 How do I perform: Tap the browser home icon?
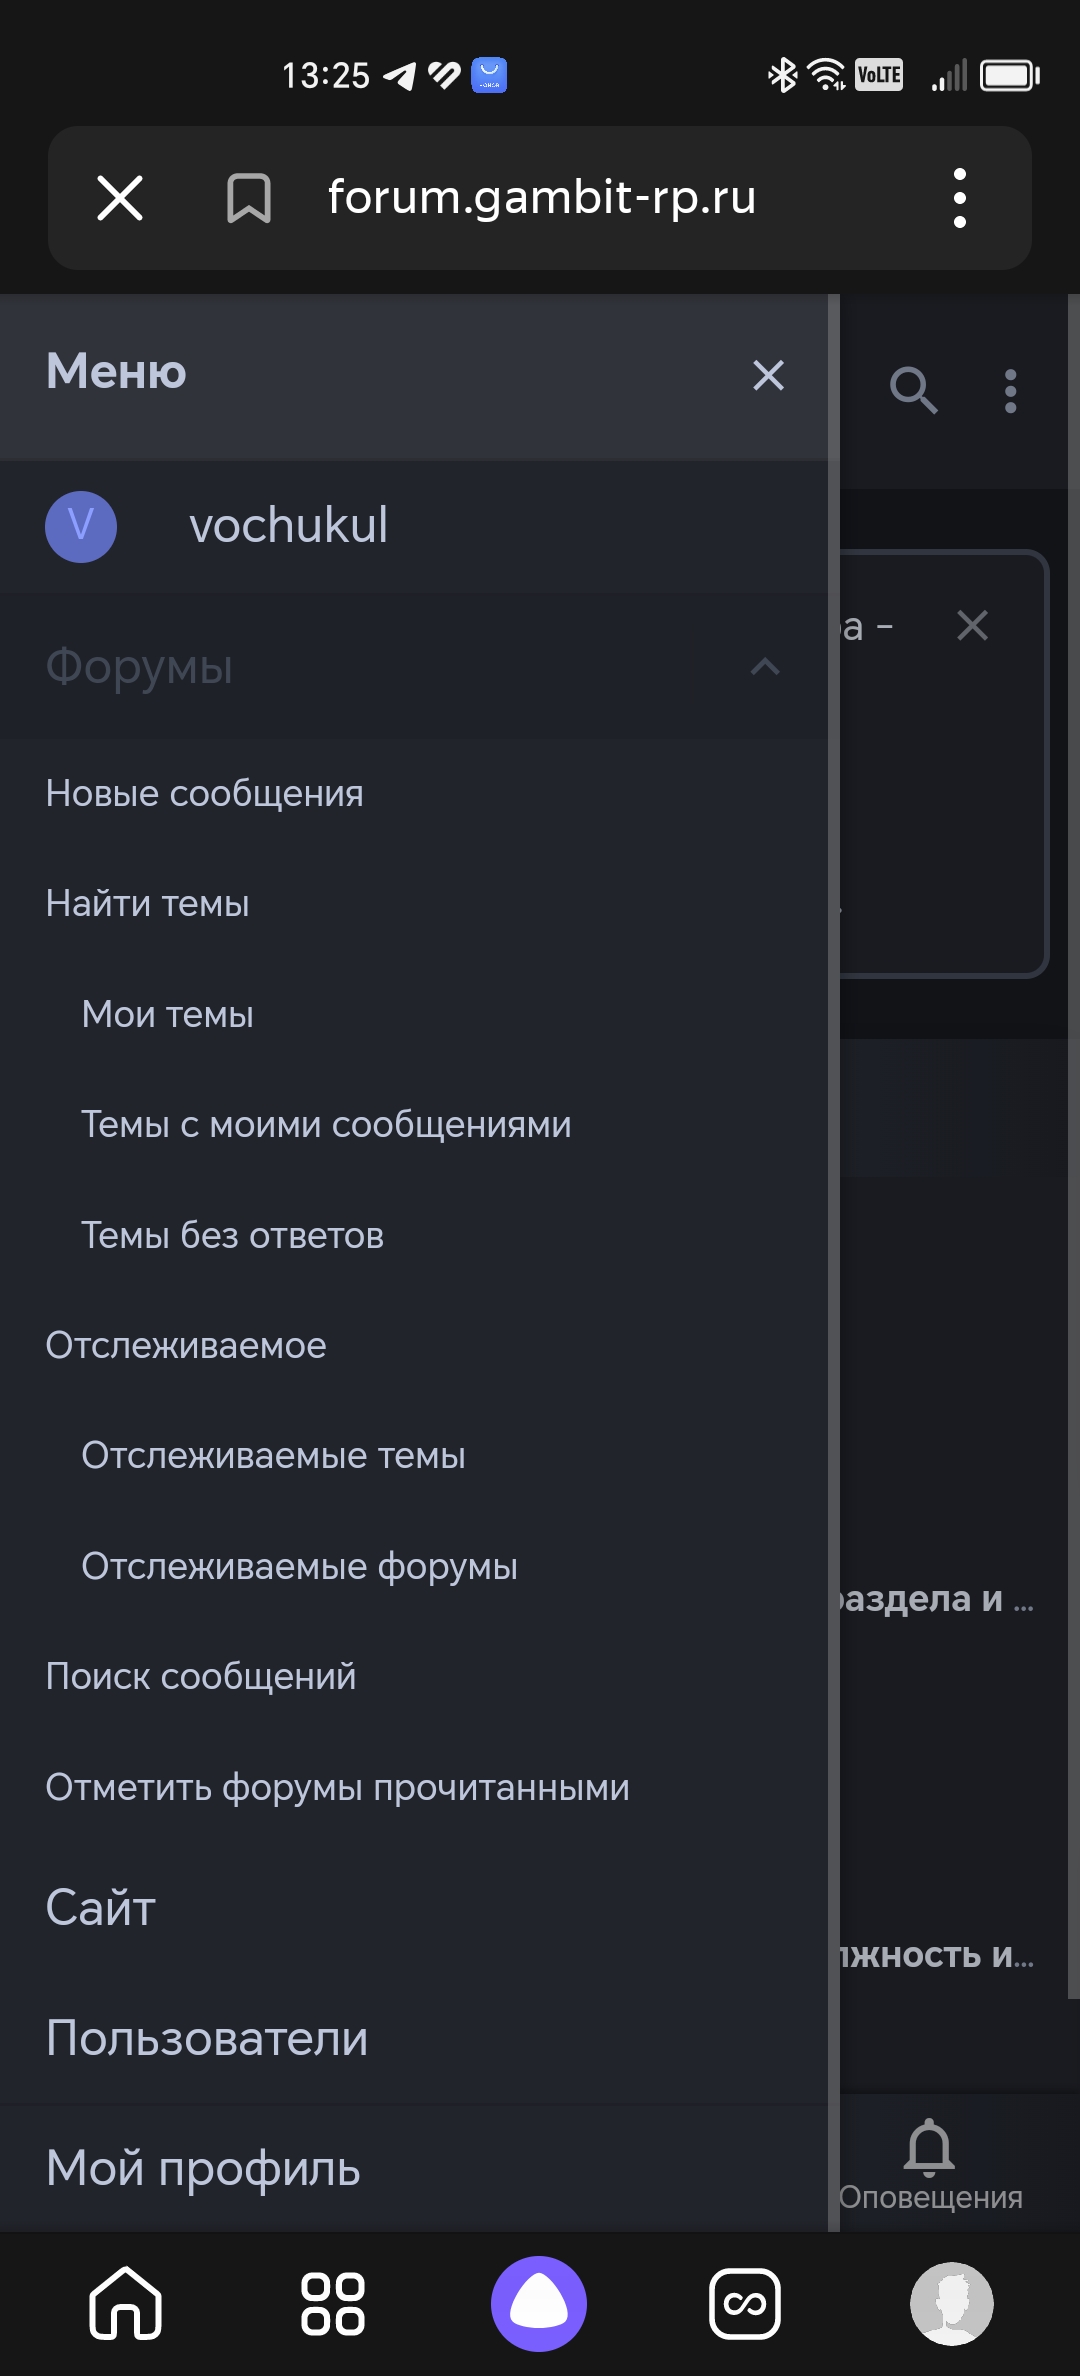125,2303
